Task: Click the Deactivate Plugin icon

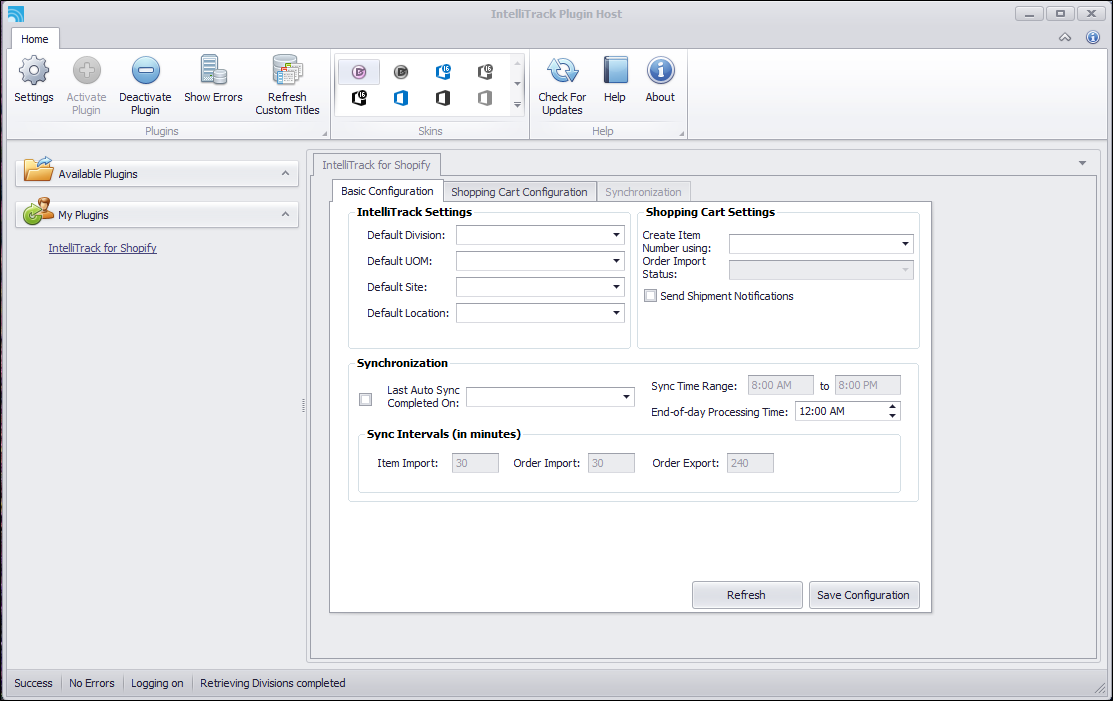Action: tap(146, 71)
